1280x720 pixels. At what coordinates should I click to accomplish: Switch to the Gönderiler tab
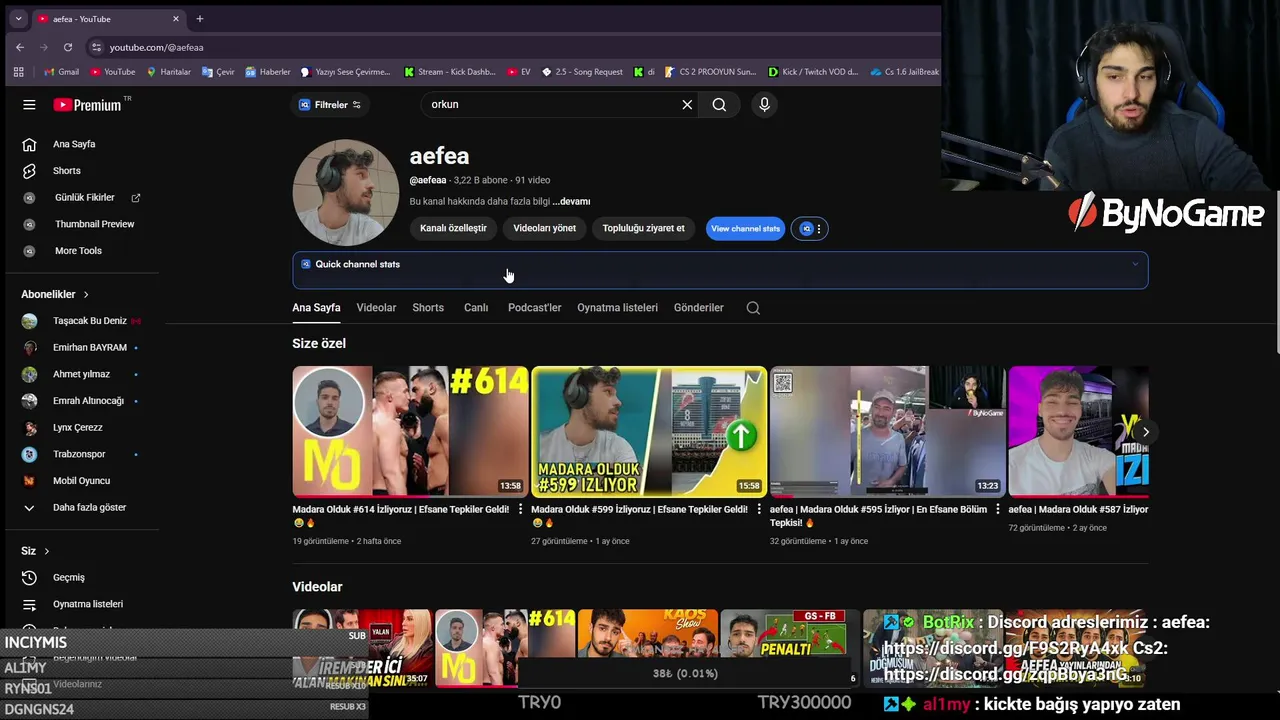click(x=698, y=308)
